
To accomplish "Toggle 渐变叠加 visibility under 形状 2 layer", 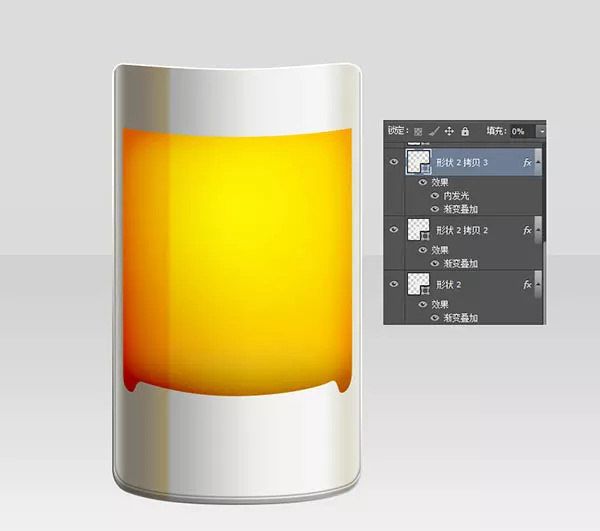I will pyautogui.click(x=435, y=318).
